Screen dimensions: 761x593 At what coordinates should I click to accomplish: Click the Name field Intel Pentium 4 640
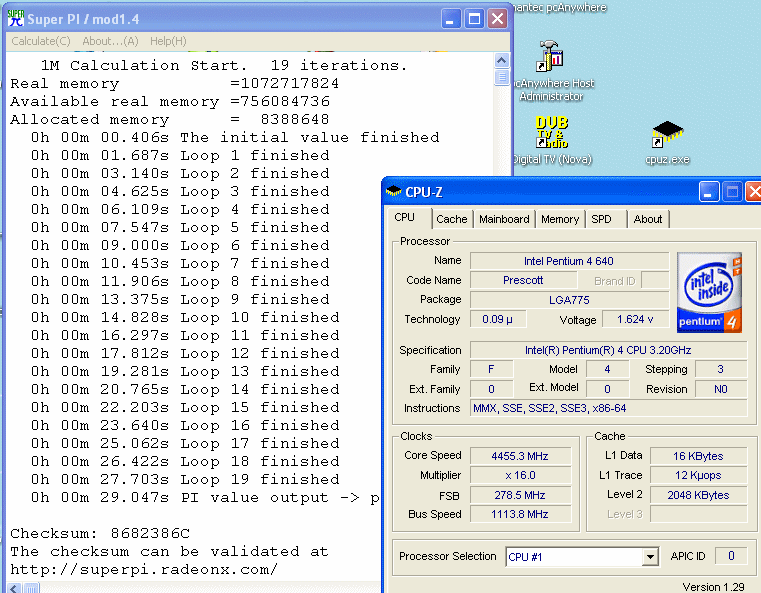[569, 261]
